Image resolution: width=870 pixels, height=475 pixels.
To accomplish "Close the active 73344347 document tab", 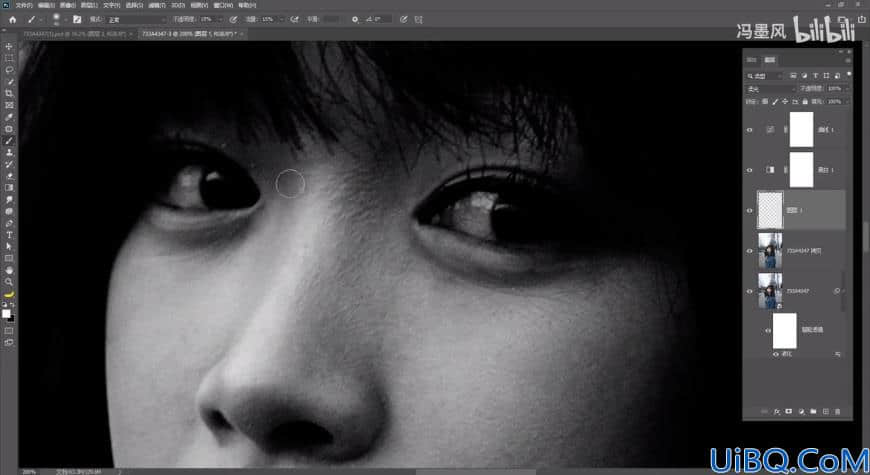I will pyautogui.click(x=242, y=34).
